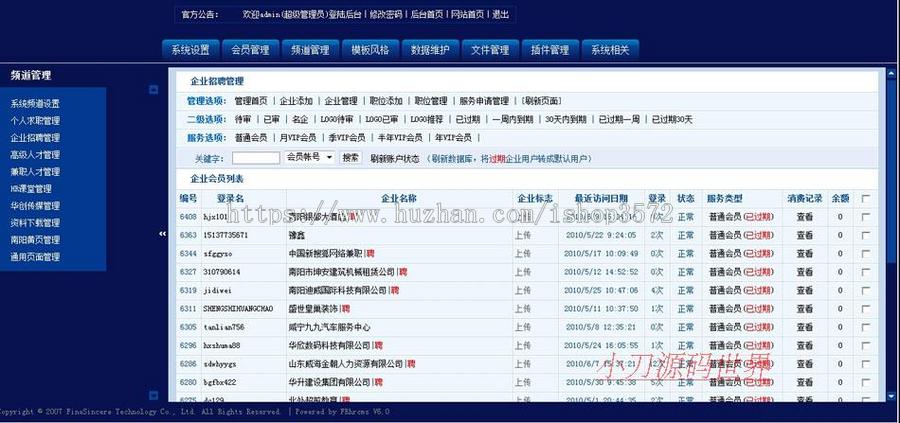Collapse sidebar with double-chevron icon
Viewport: 900px width, 423px height.
[162, 234]
